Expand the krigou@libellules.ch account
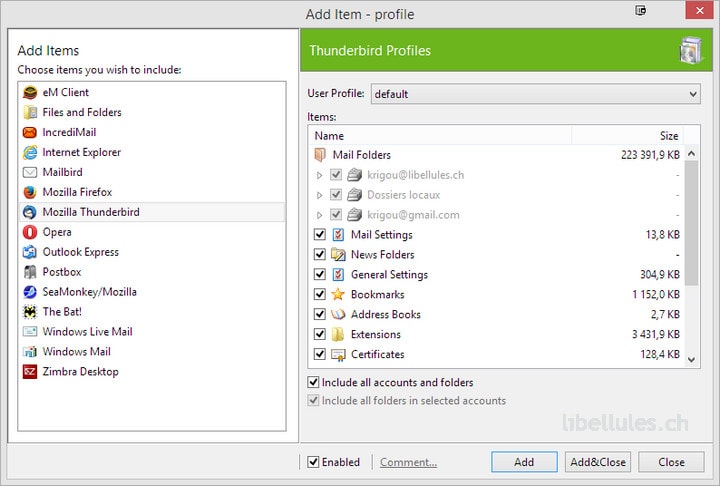The image size is (720, 486). point(319,175)
